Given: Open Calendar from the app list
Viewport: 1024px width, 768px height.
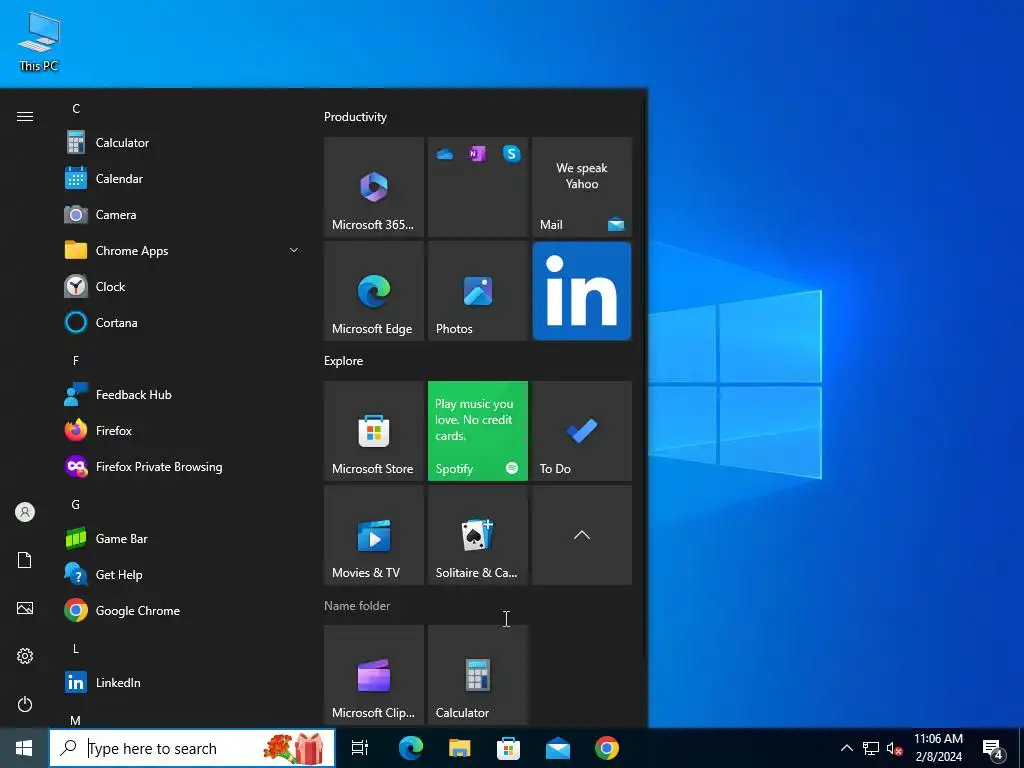Looking at the screenshot, I should point(183,178).
